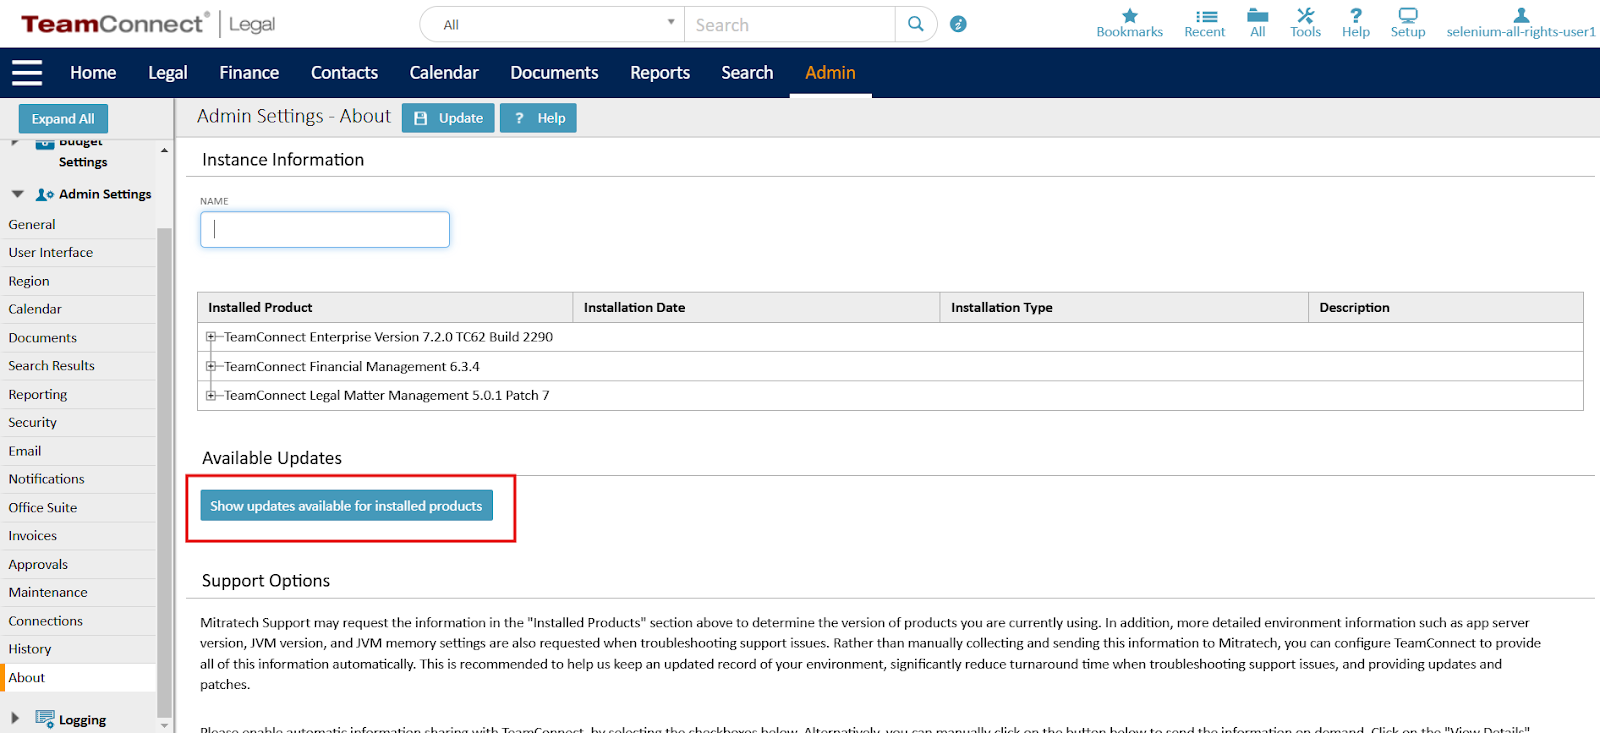This screenshot has width=1600, height=733.
Task: Click the round blue icon beside search
Action: click(958, 24)
